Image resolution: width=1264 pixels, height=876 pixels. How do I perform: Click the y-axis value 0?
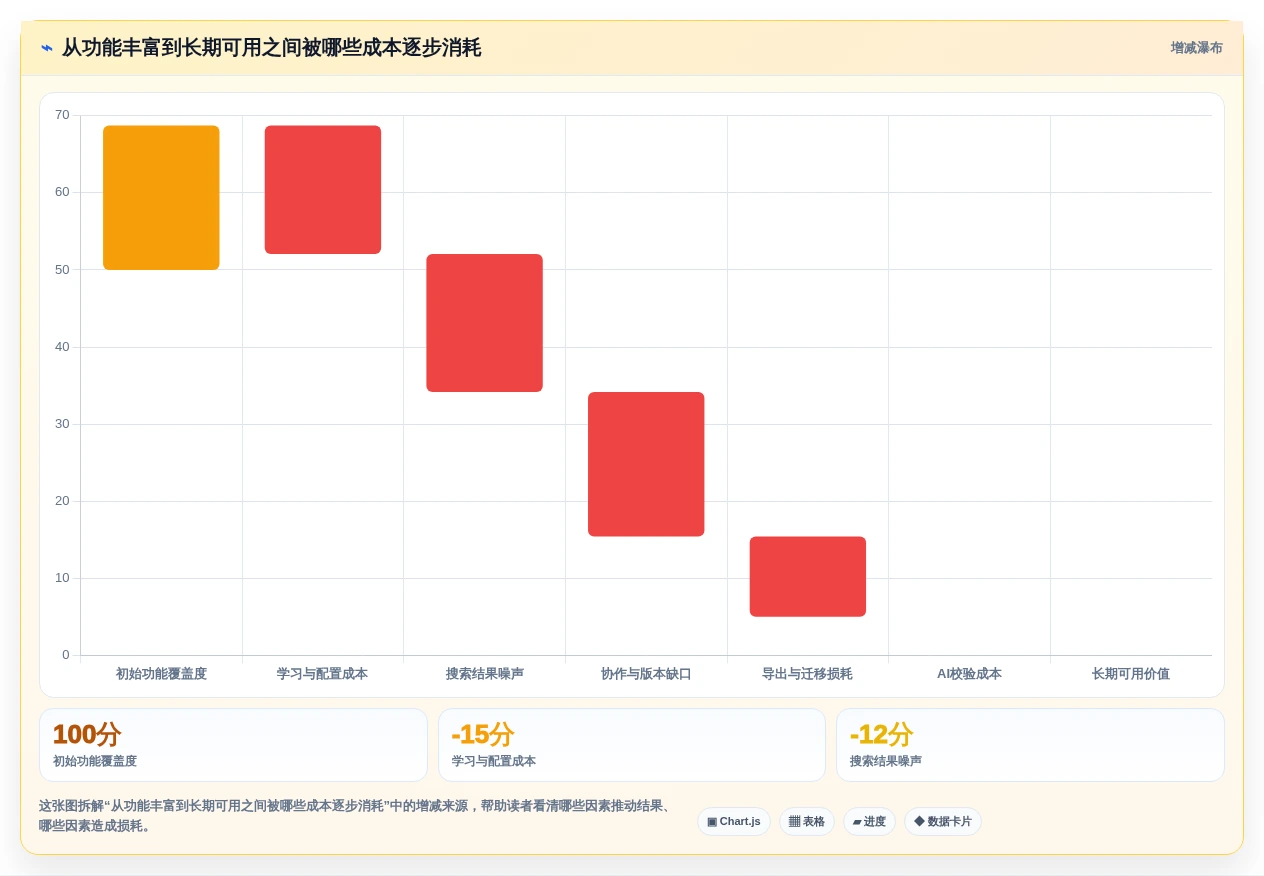[x=66, y=655]
